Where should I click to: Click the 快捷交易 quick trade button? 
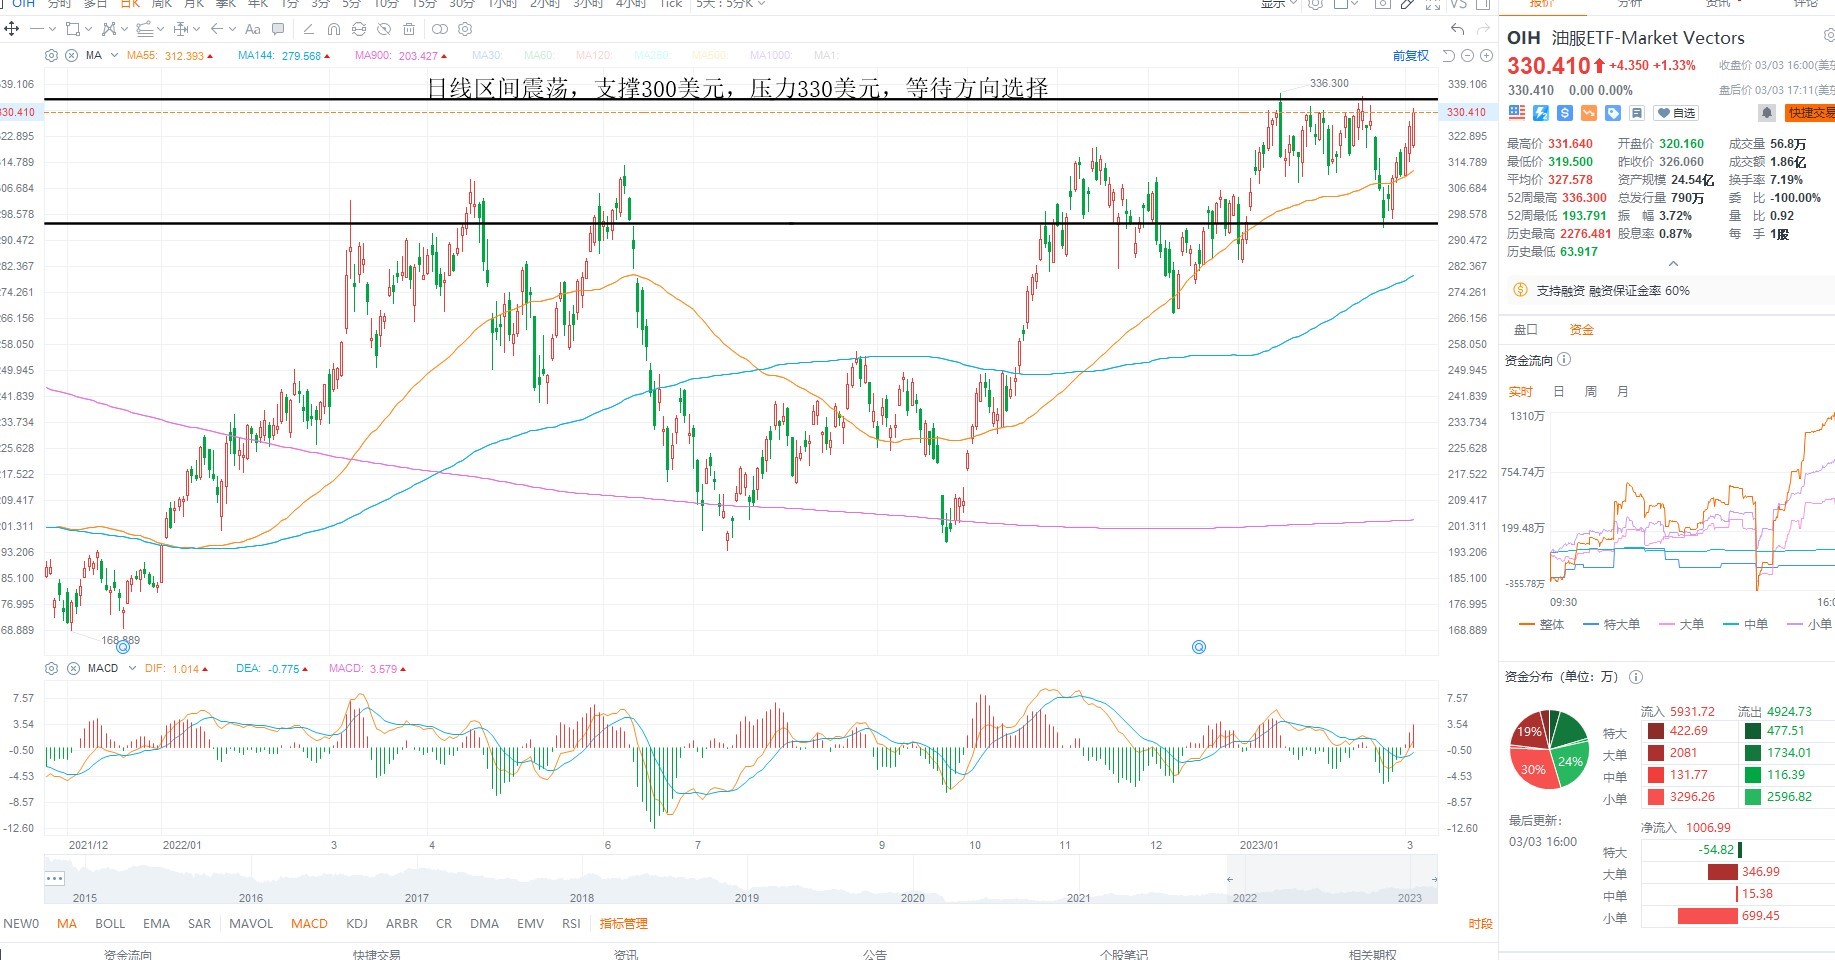click(x=1810, y=113)
